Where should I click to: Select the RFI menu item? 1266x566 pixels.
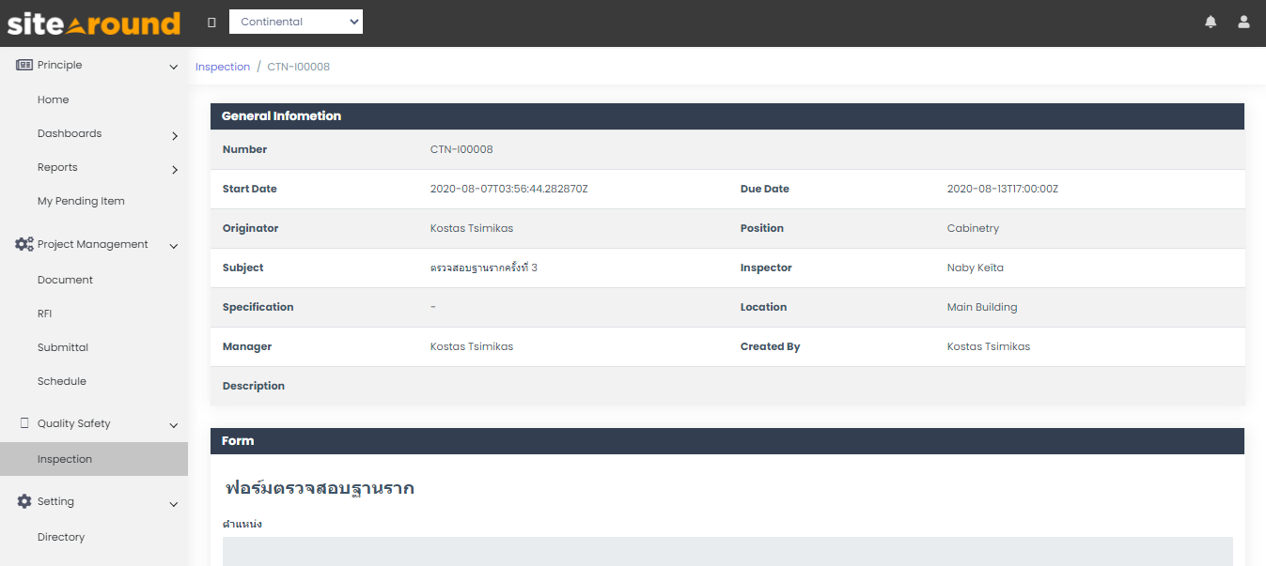click(44, 314)
